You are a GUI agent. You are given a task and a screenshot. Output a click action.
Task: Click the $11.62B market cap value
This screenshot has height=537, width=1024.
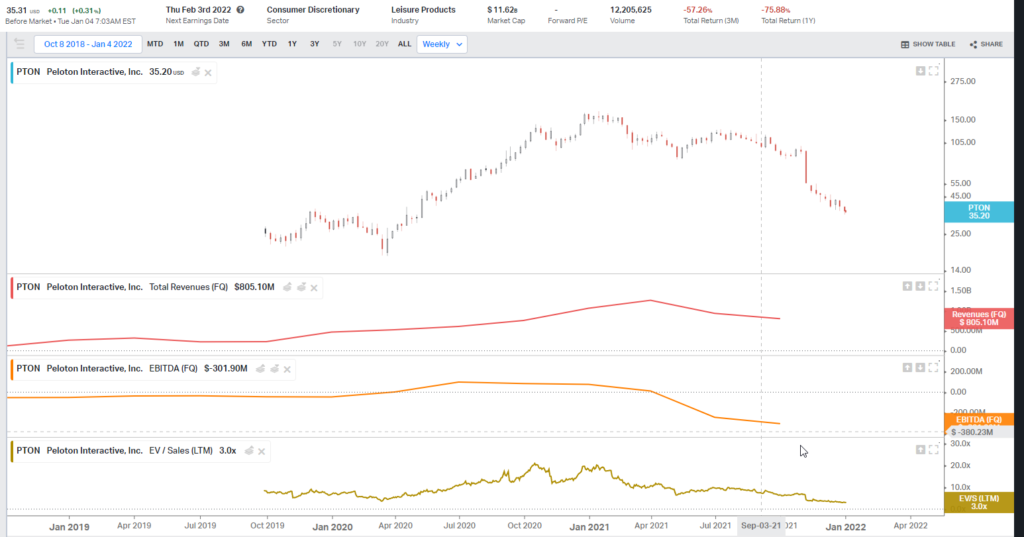click(502, 10)
